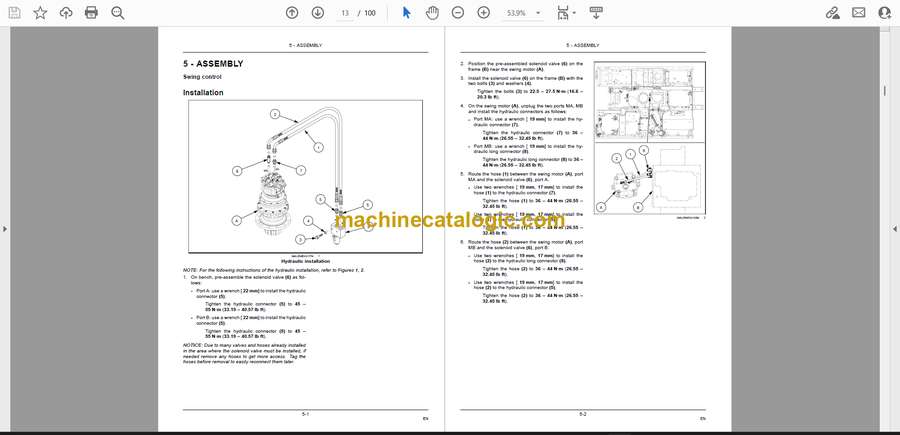
Task: Expand the right tools pane
Action: tap(895, 229)
